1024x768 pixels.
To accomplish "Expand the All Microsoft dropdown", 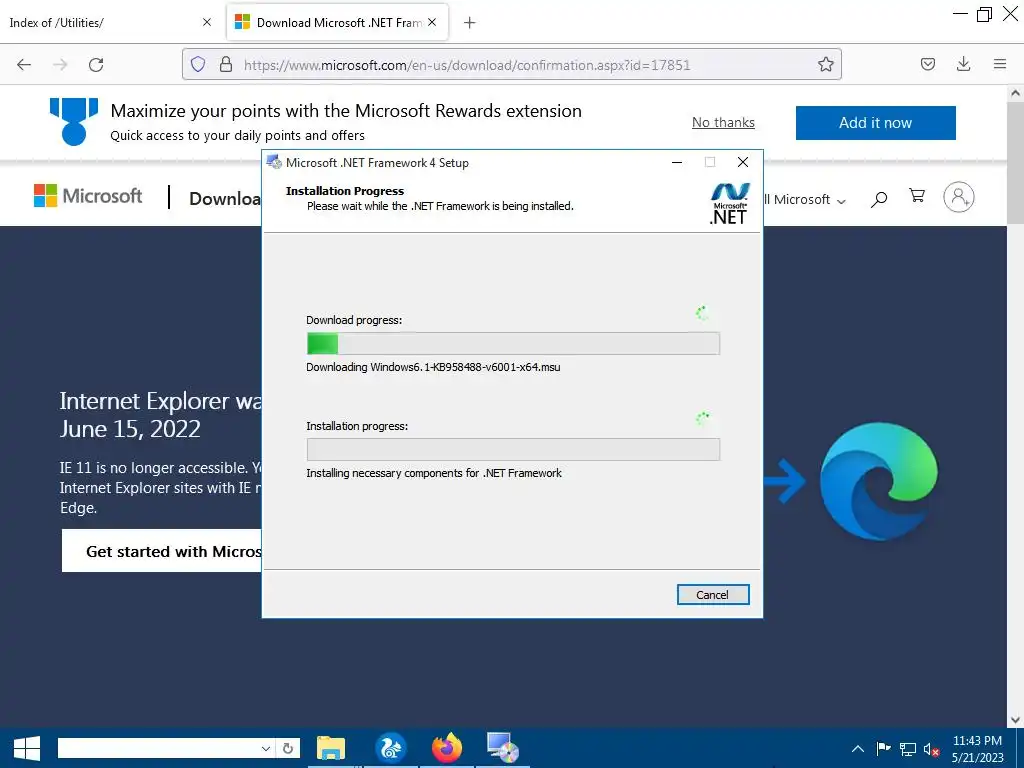I will [805, 200].
